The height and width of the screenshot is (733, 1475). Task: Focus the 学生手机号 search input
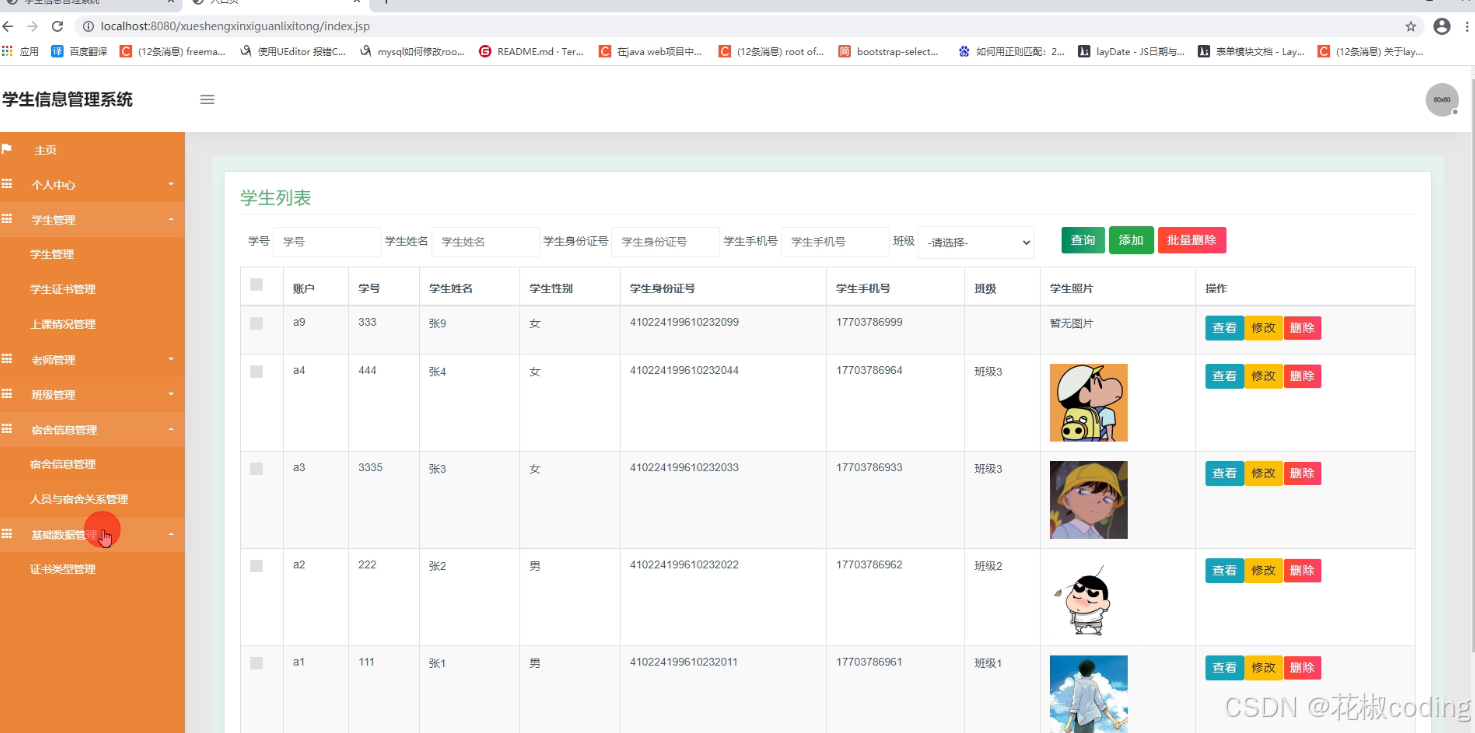pos(835,242)
